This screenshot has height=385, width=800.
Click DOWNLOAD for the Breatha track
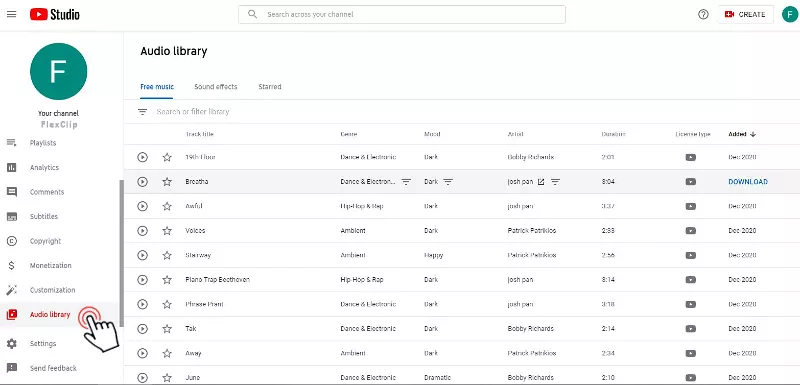tap(748, 182)
